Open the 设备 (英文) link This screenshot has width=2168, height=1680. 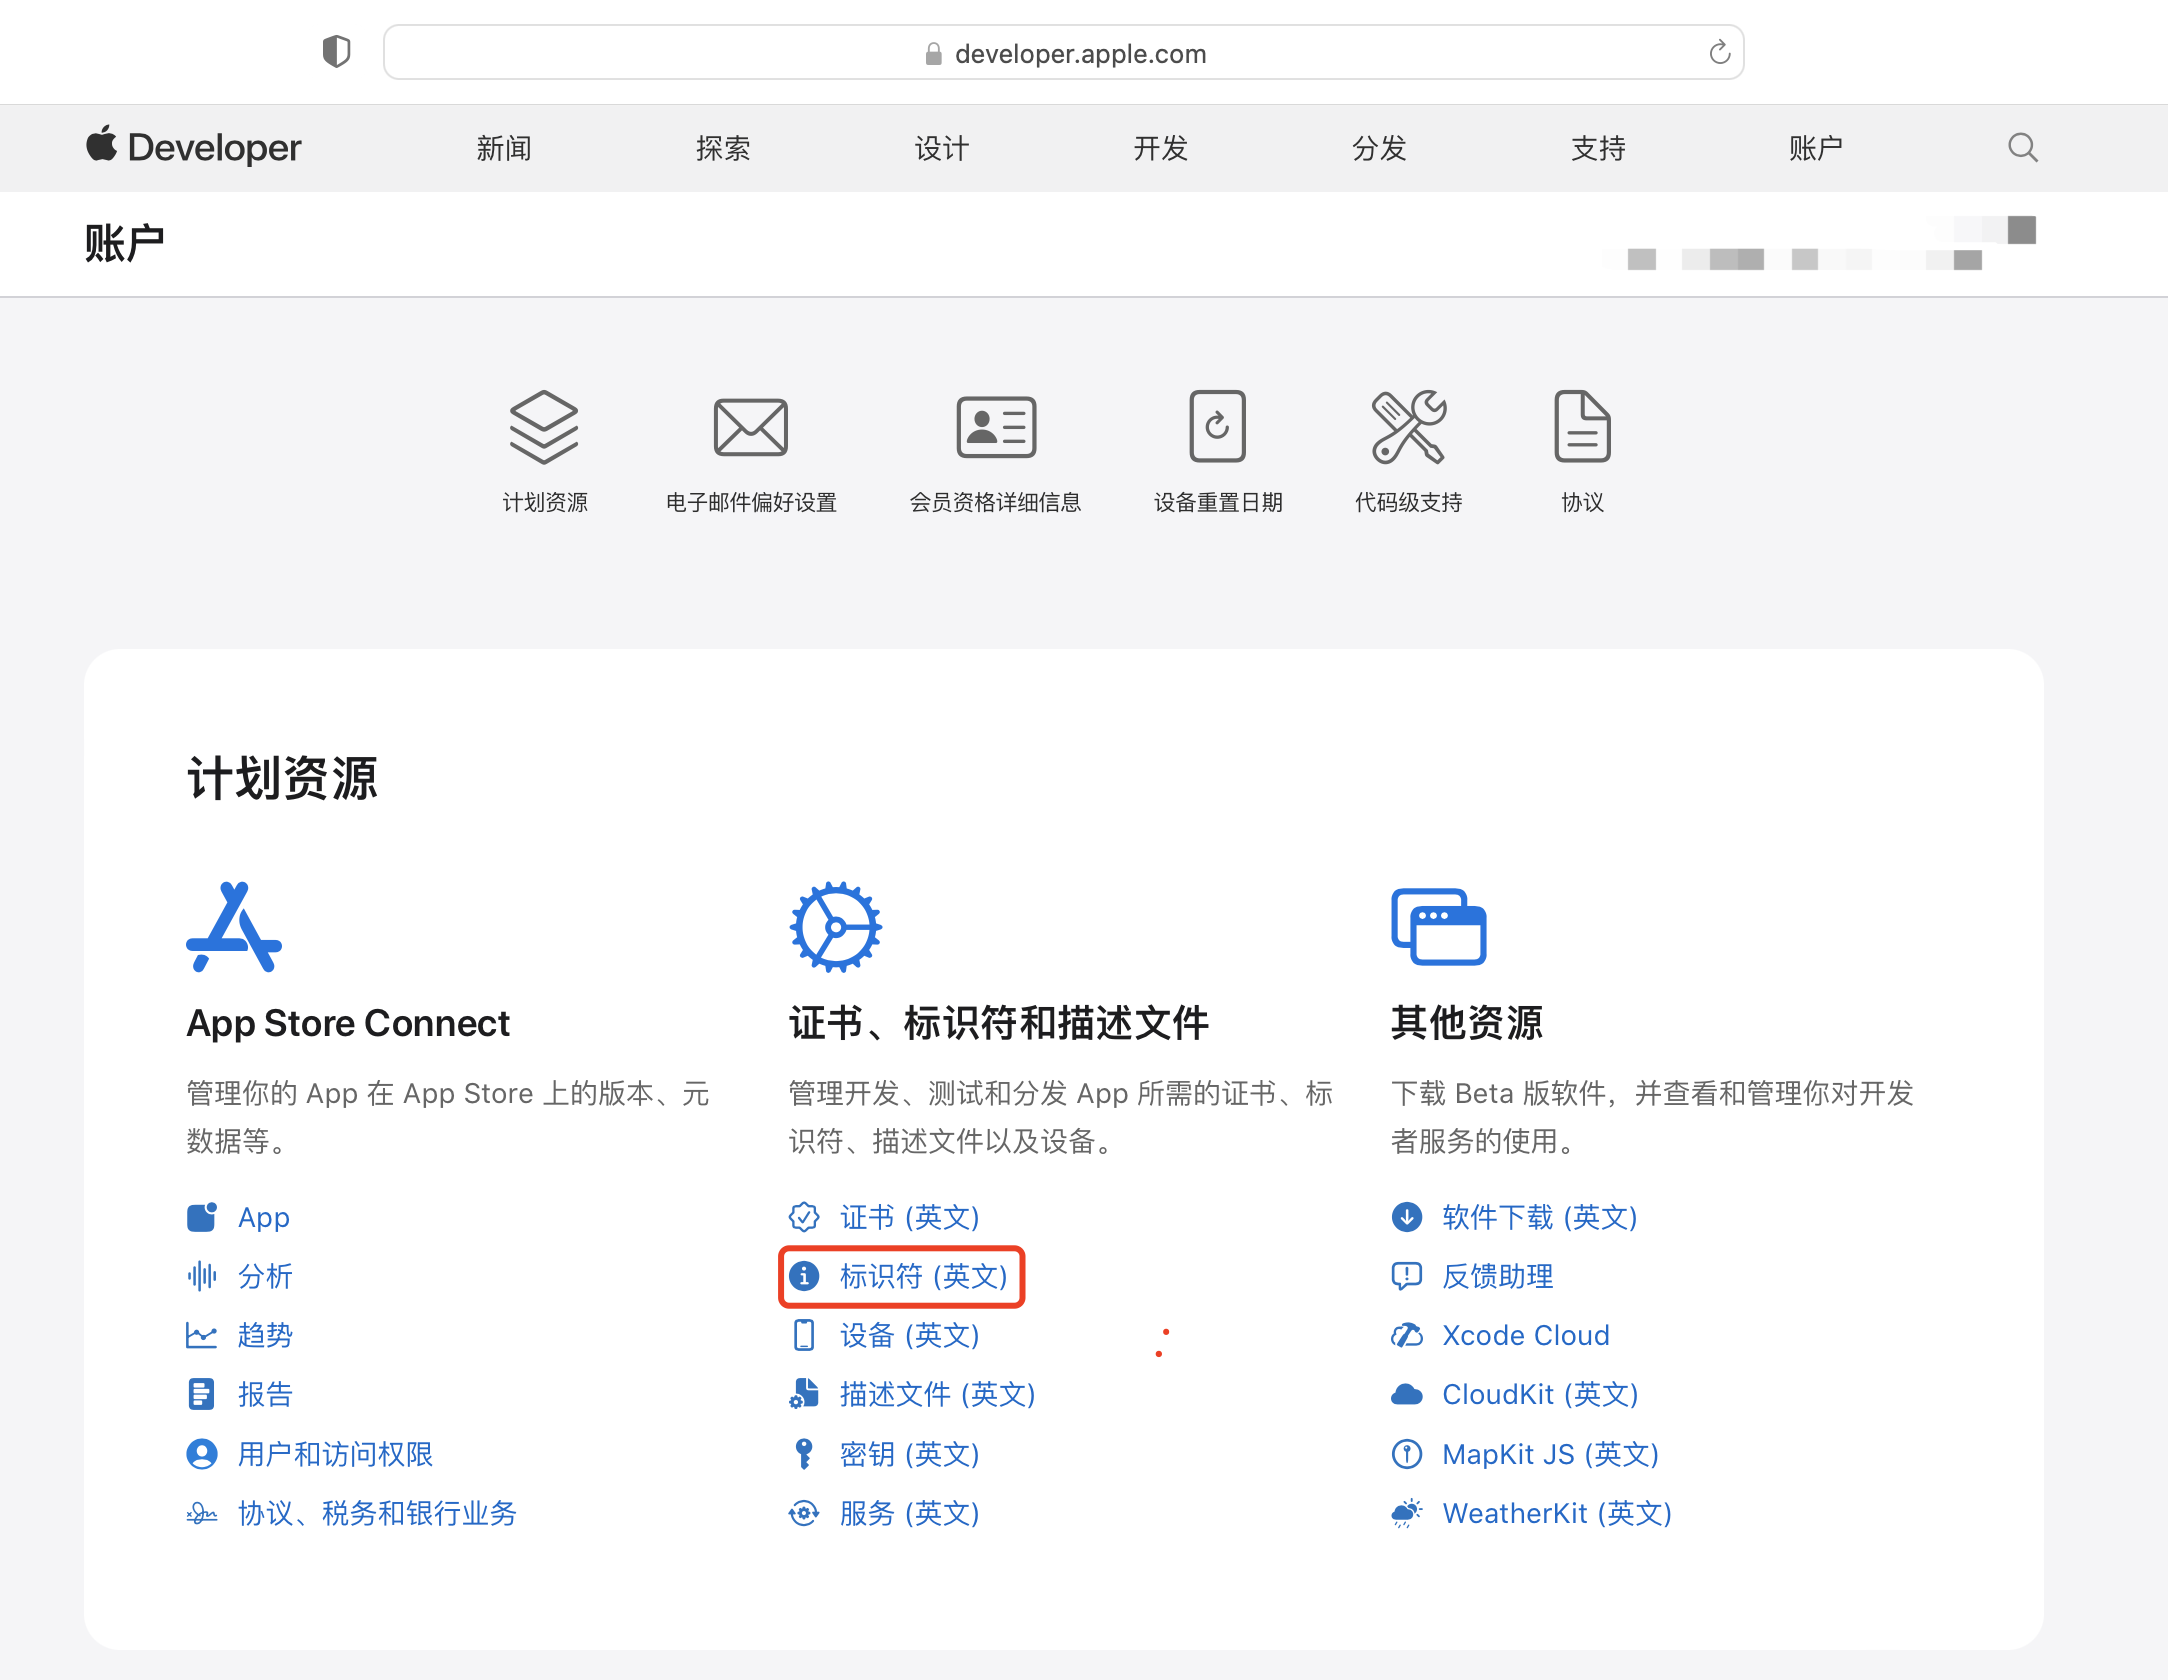[x=909, y=1335]
